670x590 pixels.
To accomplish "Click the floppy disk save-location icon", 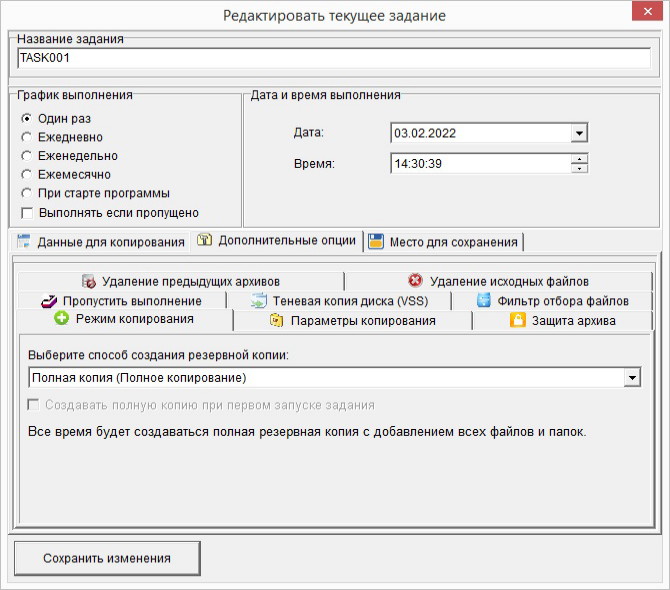I will click(376, 241).
